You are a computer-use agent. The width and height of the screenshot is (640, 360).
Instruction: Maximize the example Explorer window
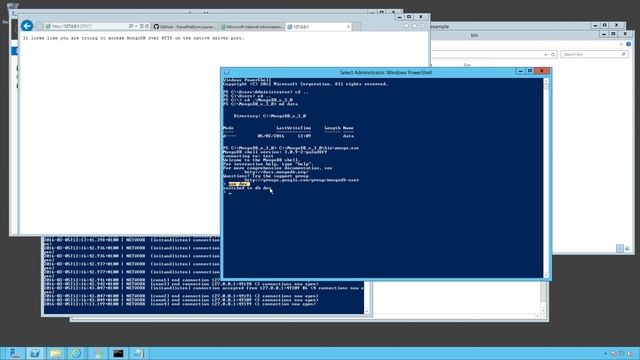604,25
